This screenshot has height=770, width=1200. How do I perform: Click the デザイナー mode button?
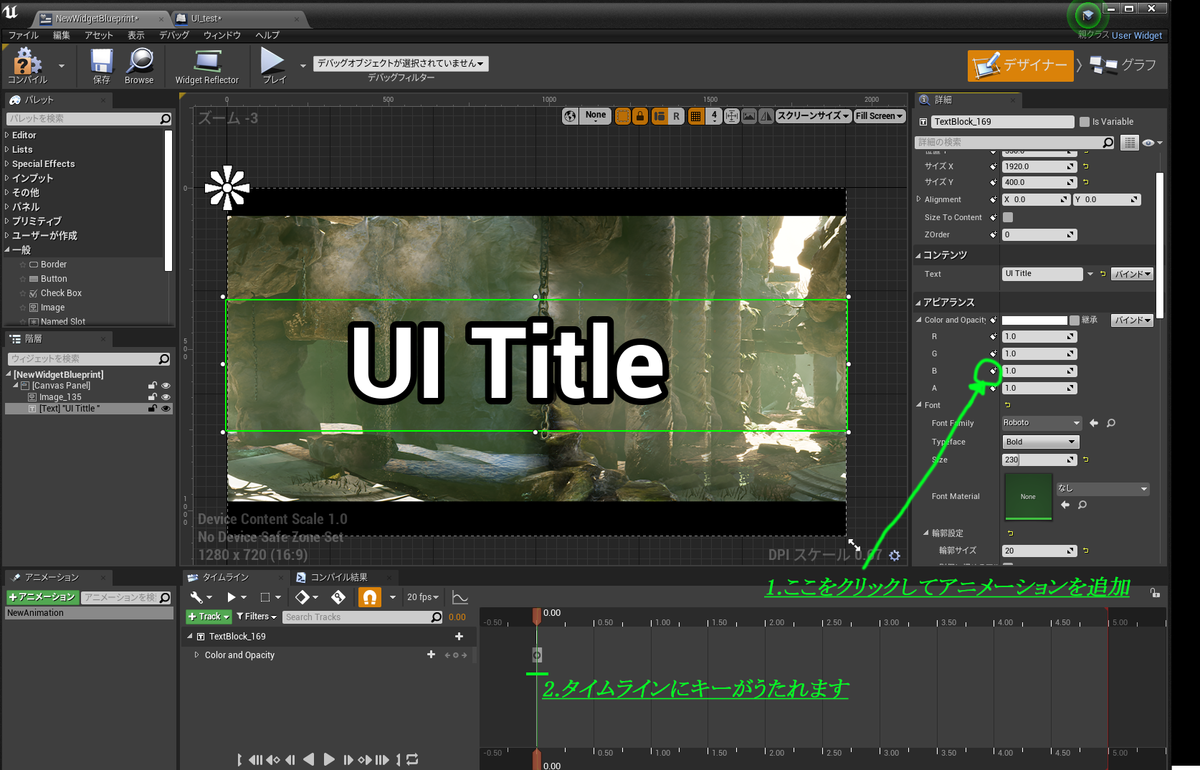[x=1020, y=65]
